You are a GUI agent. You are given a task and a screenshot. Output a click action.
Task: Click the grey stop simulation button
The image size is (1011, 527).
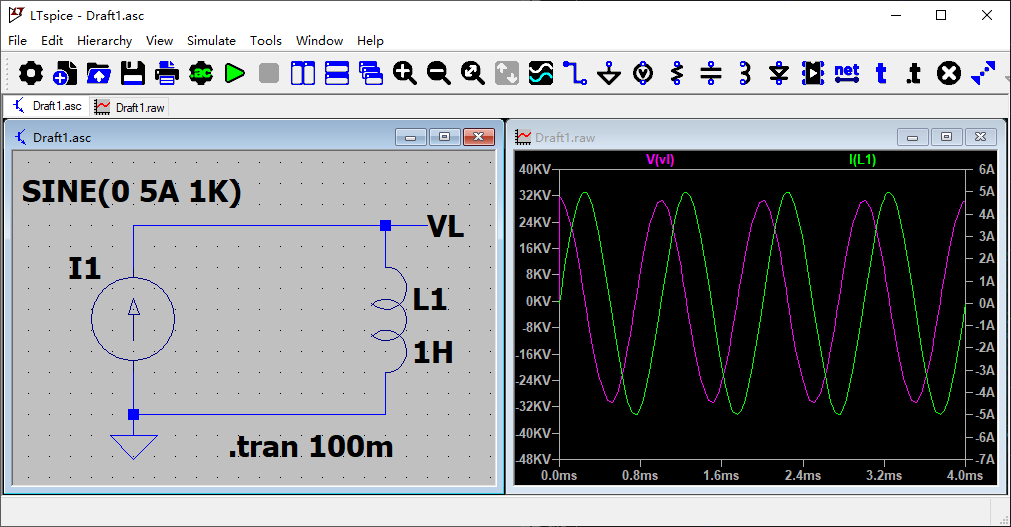[269, 73]
